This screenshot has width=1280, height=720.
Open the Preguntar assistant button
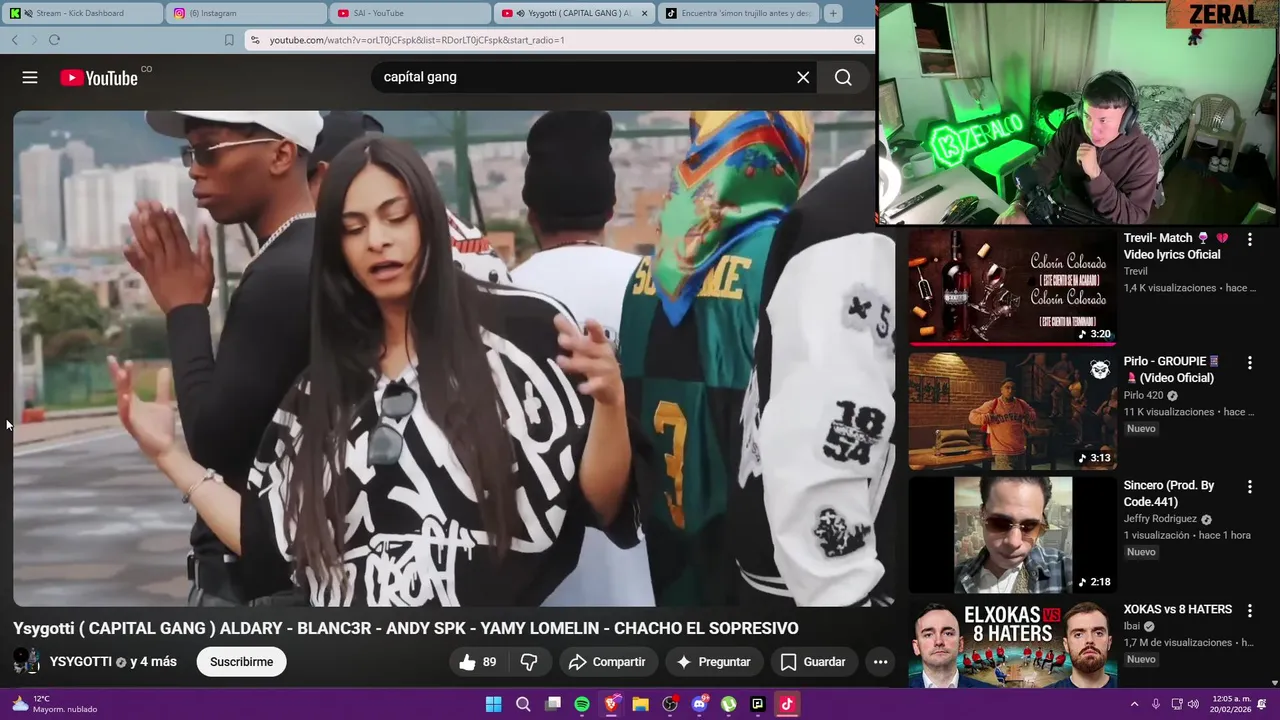(x=713, y=662)
